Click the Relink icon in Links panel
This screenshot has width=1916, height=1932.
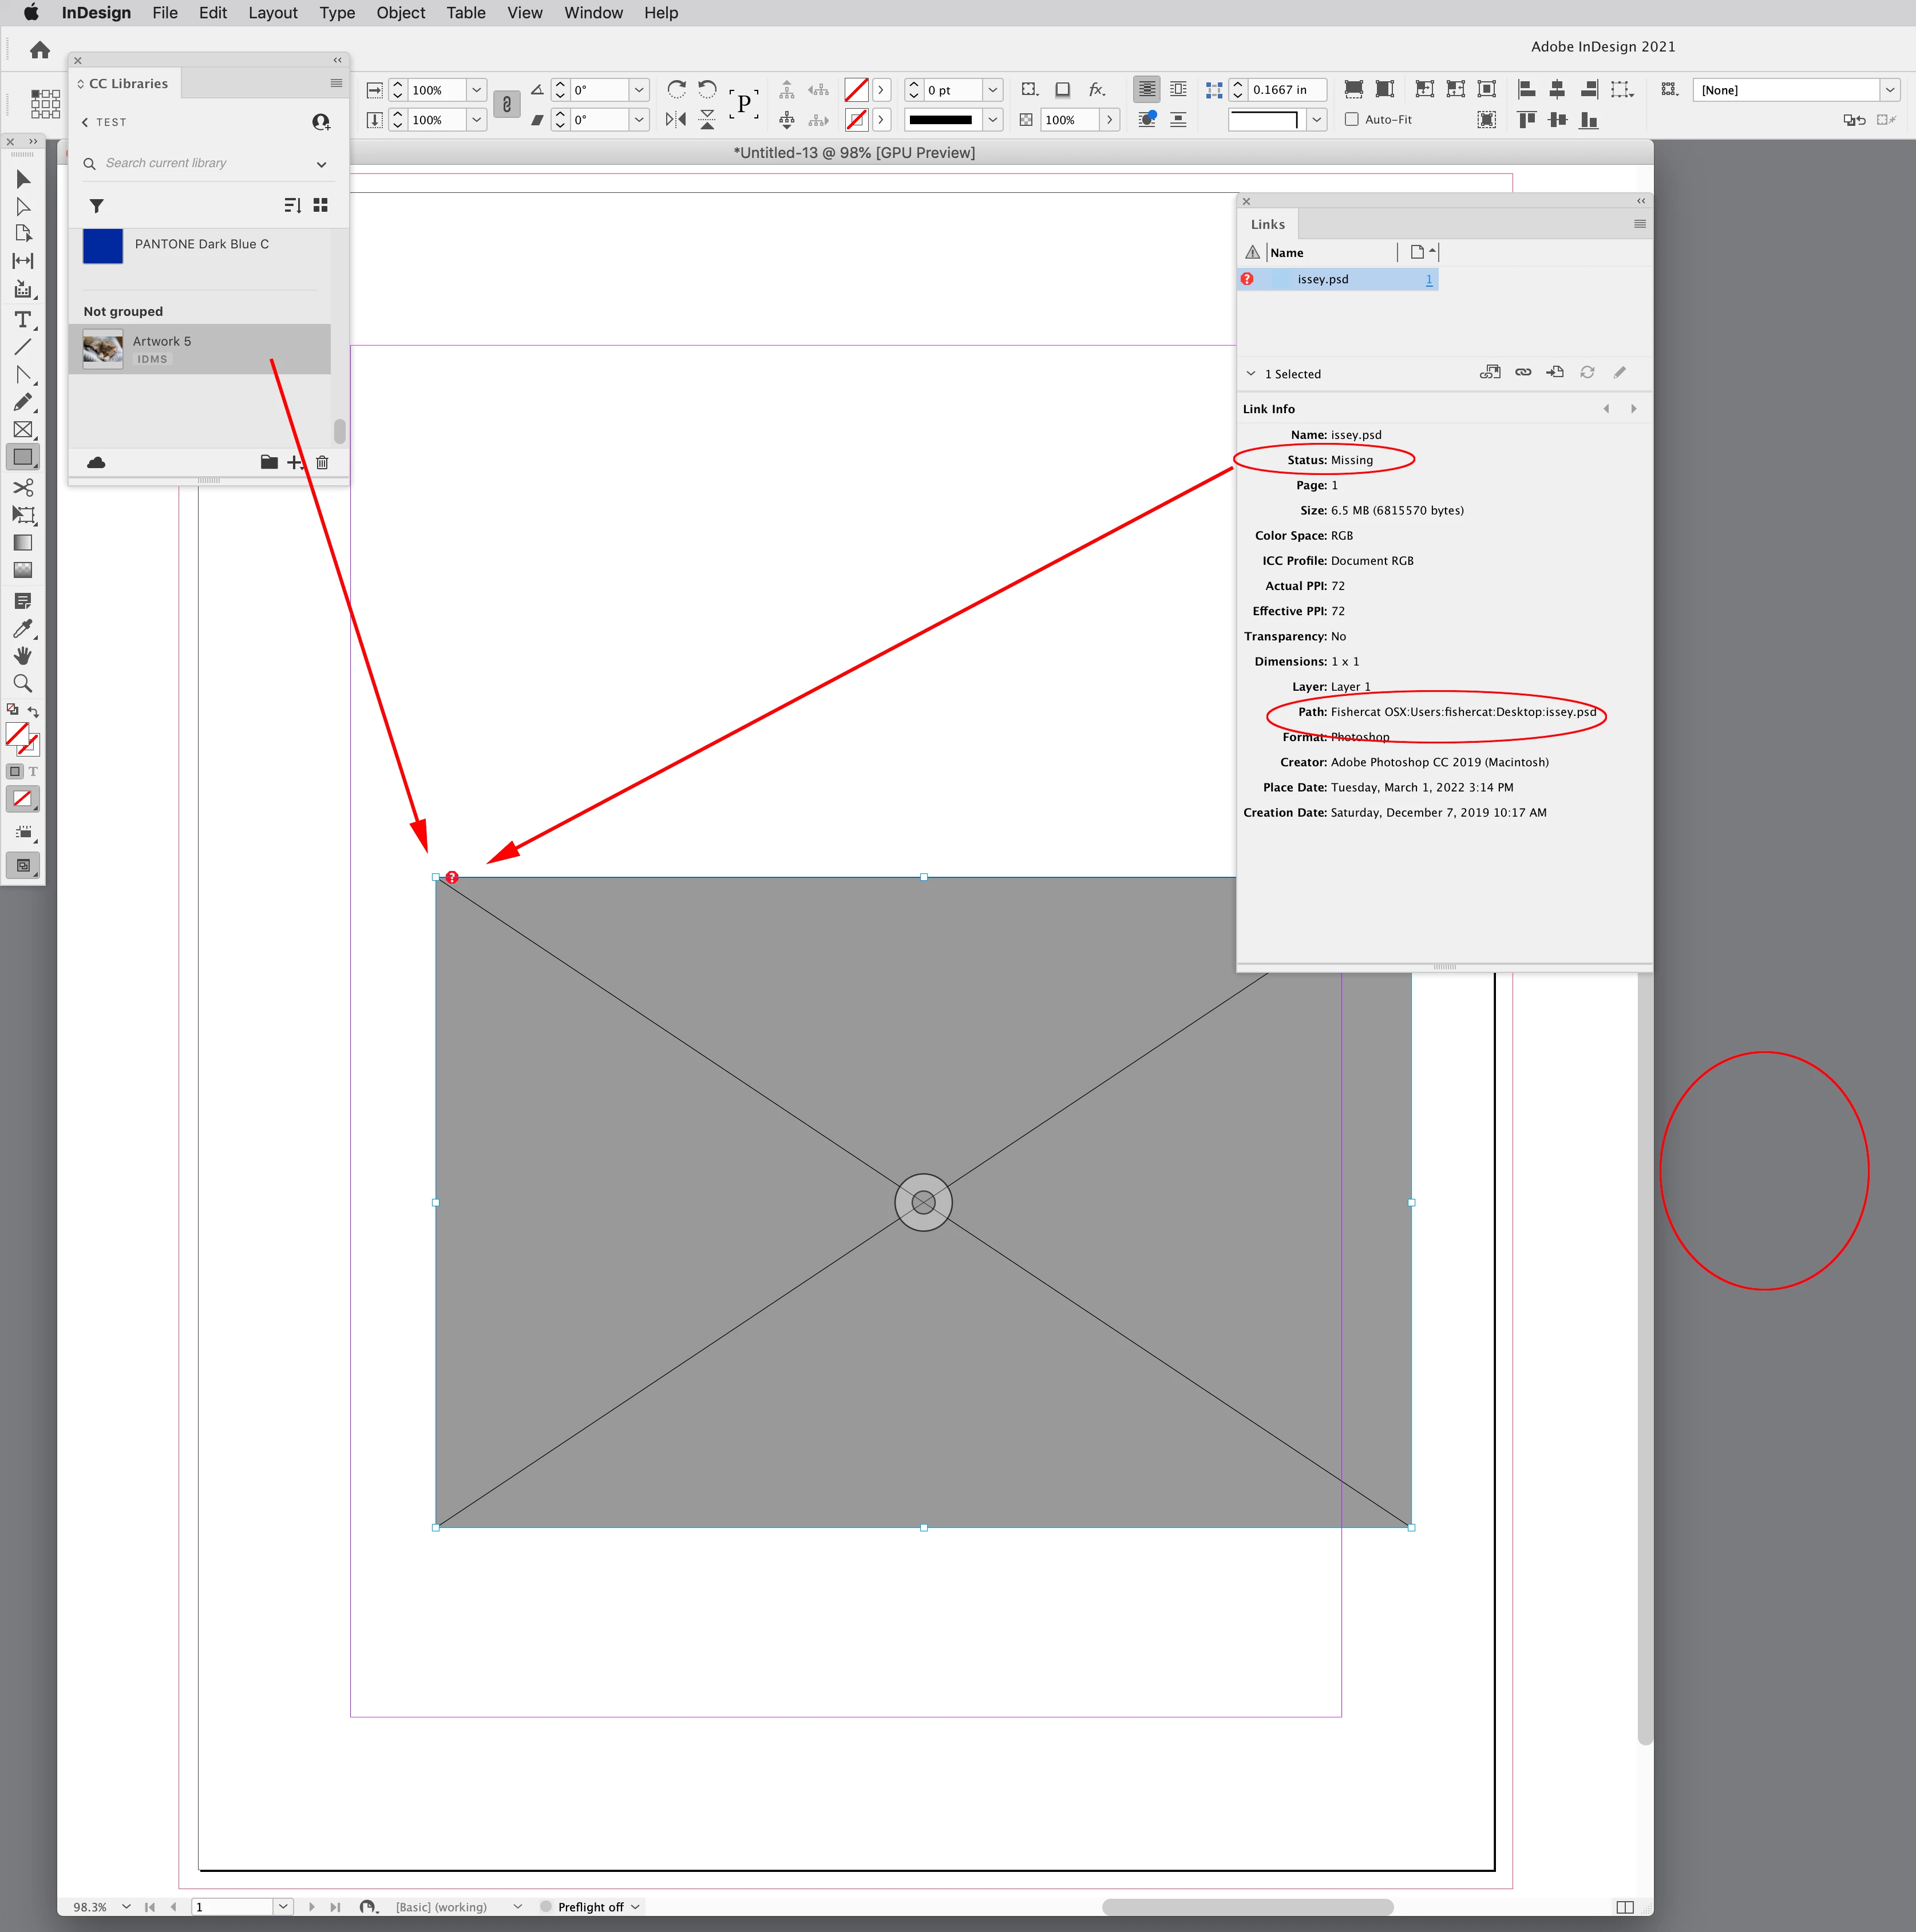click(1523, 373)
